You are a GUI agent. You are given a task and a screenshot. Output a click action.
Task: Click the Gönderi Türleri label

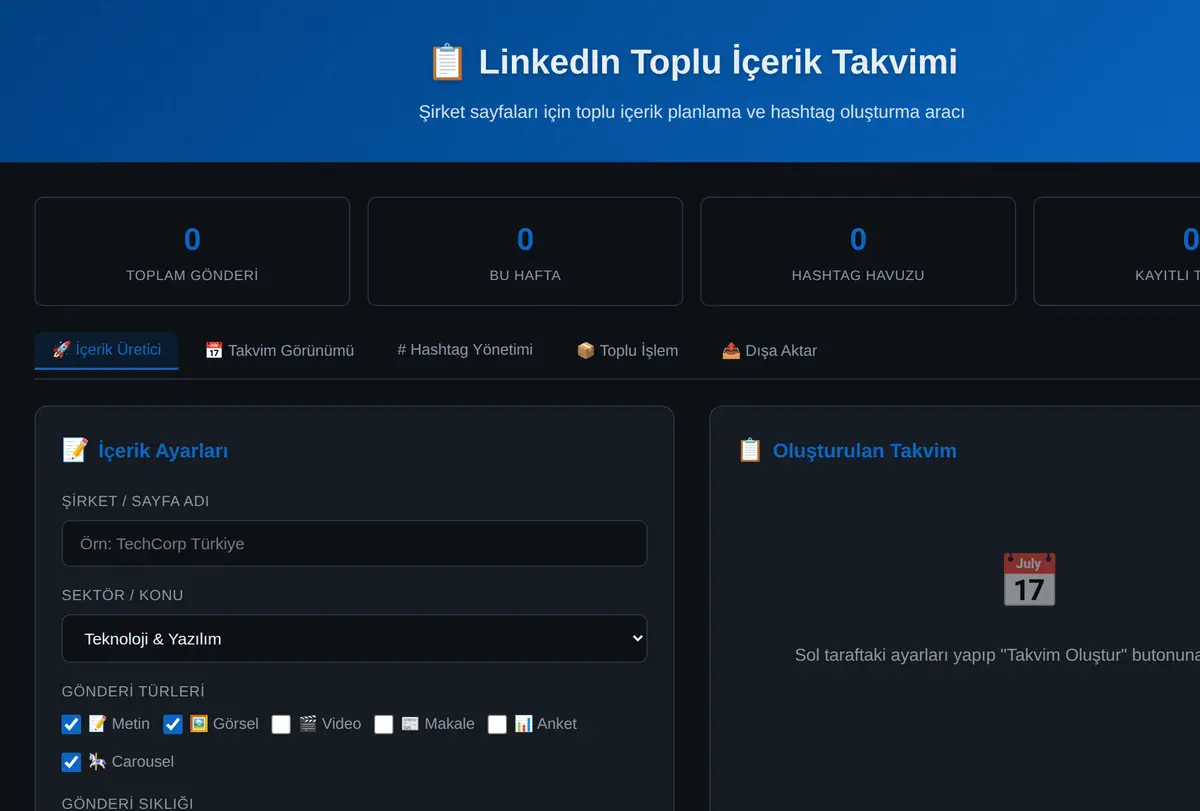pyautogui.click(x=133, y=691)
